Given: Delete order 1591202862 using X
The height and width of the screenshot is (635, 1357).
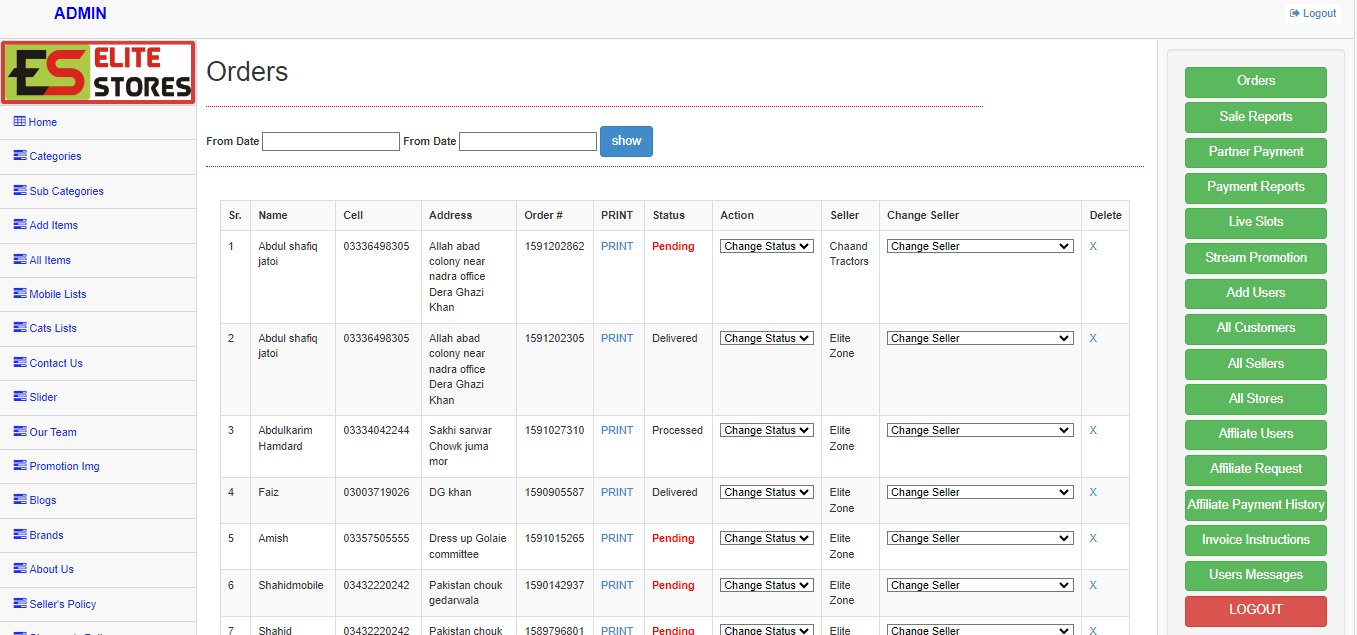Looking at the screenshot, I should (1093, 246).
